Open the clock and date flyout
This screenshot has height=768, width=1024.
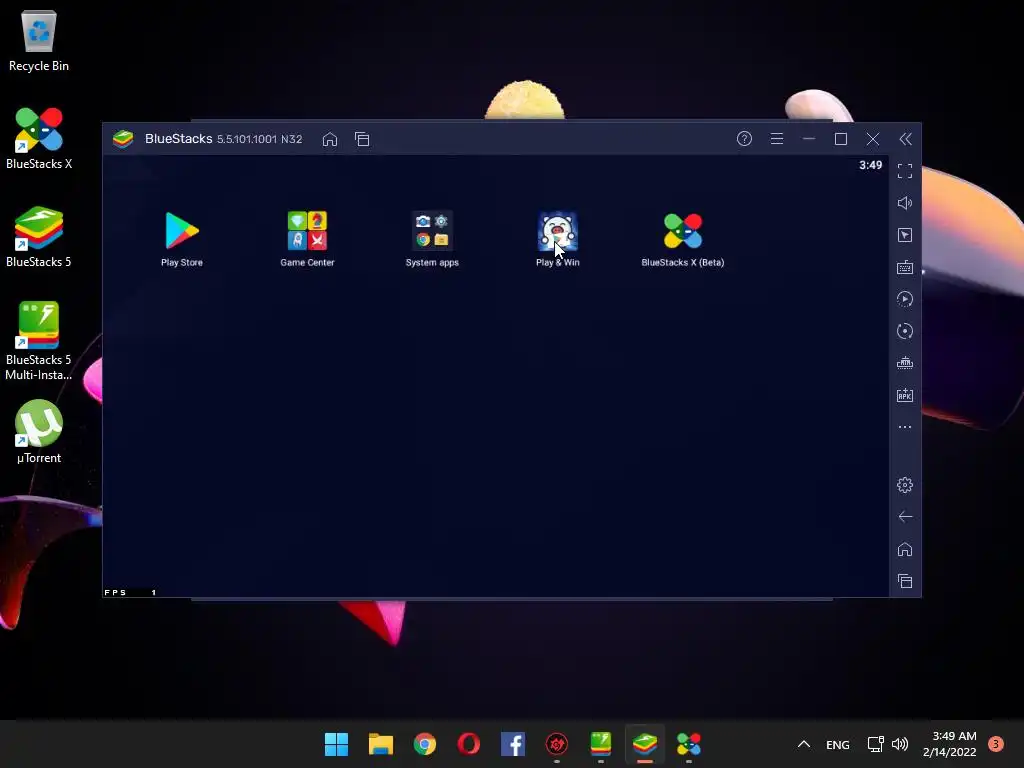click(950, 744)
